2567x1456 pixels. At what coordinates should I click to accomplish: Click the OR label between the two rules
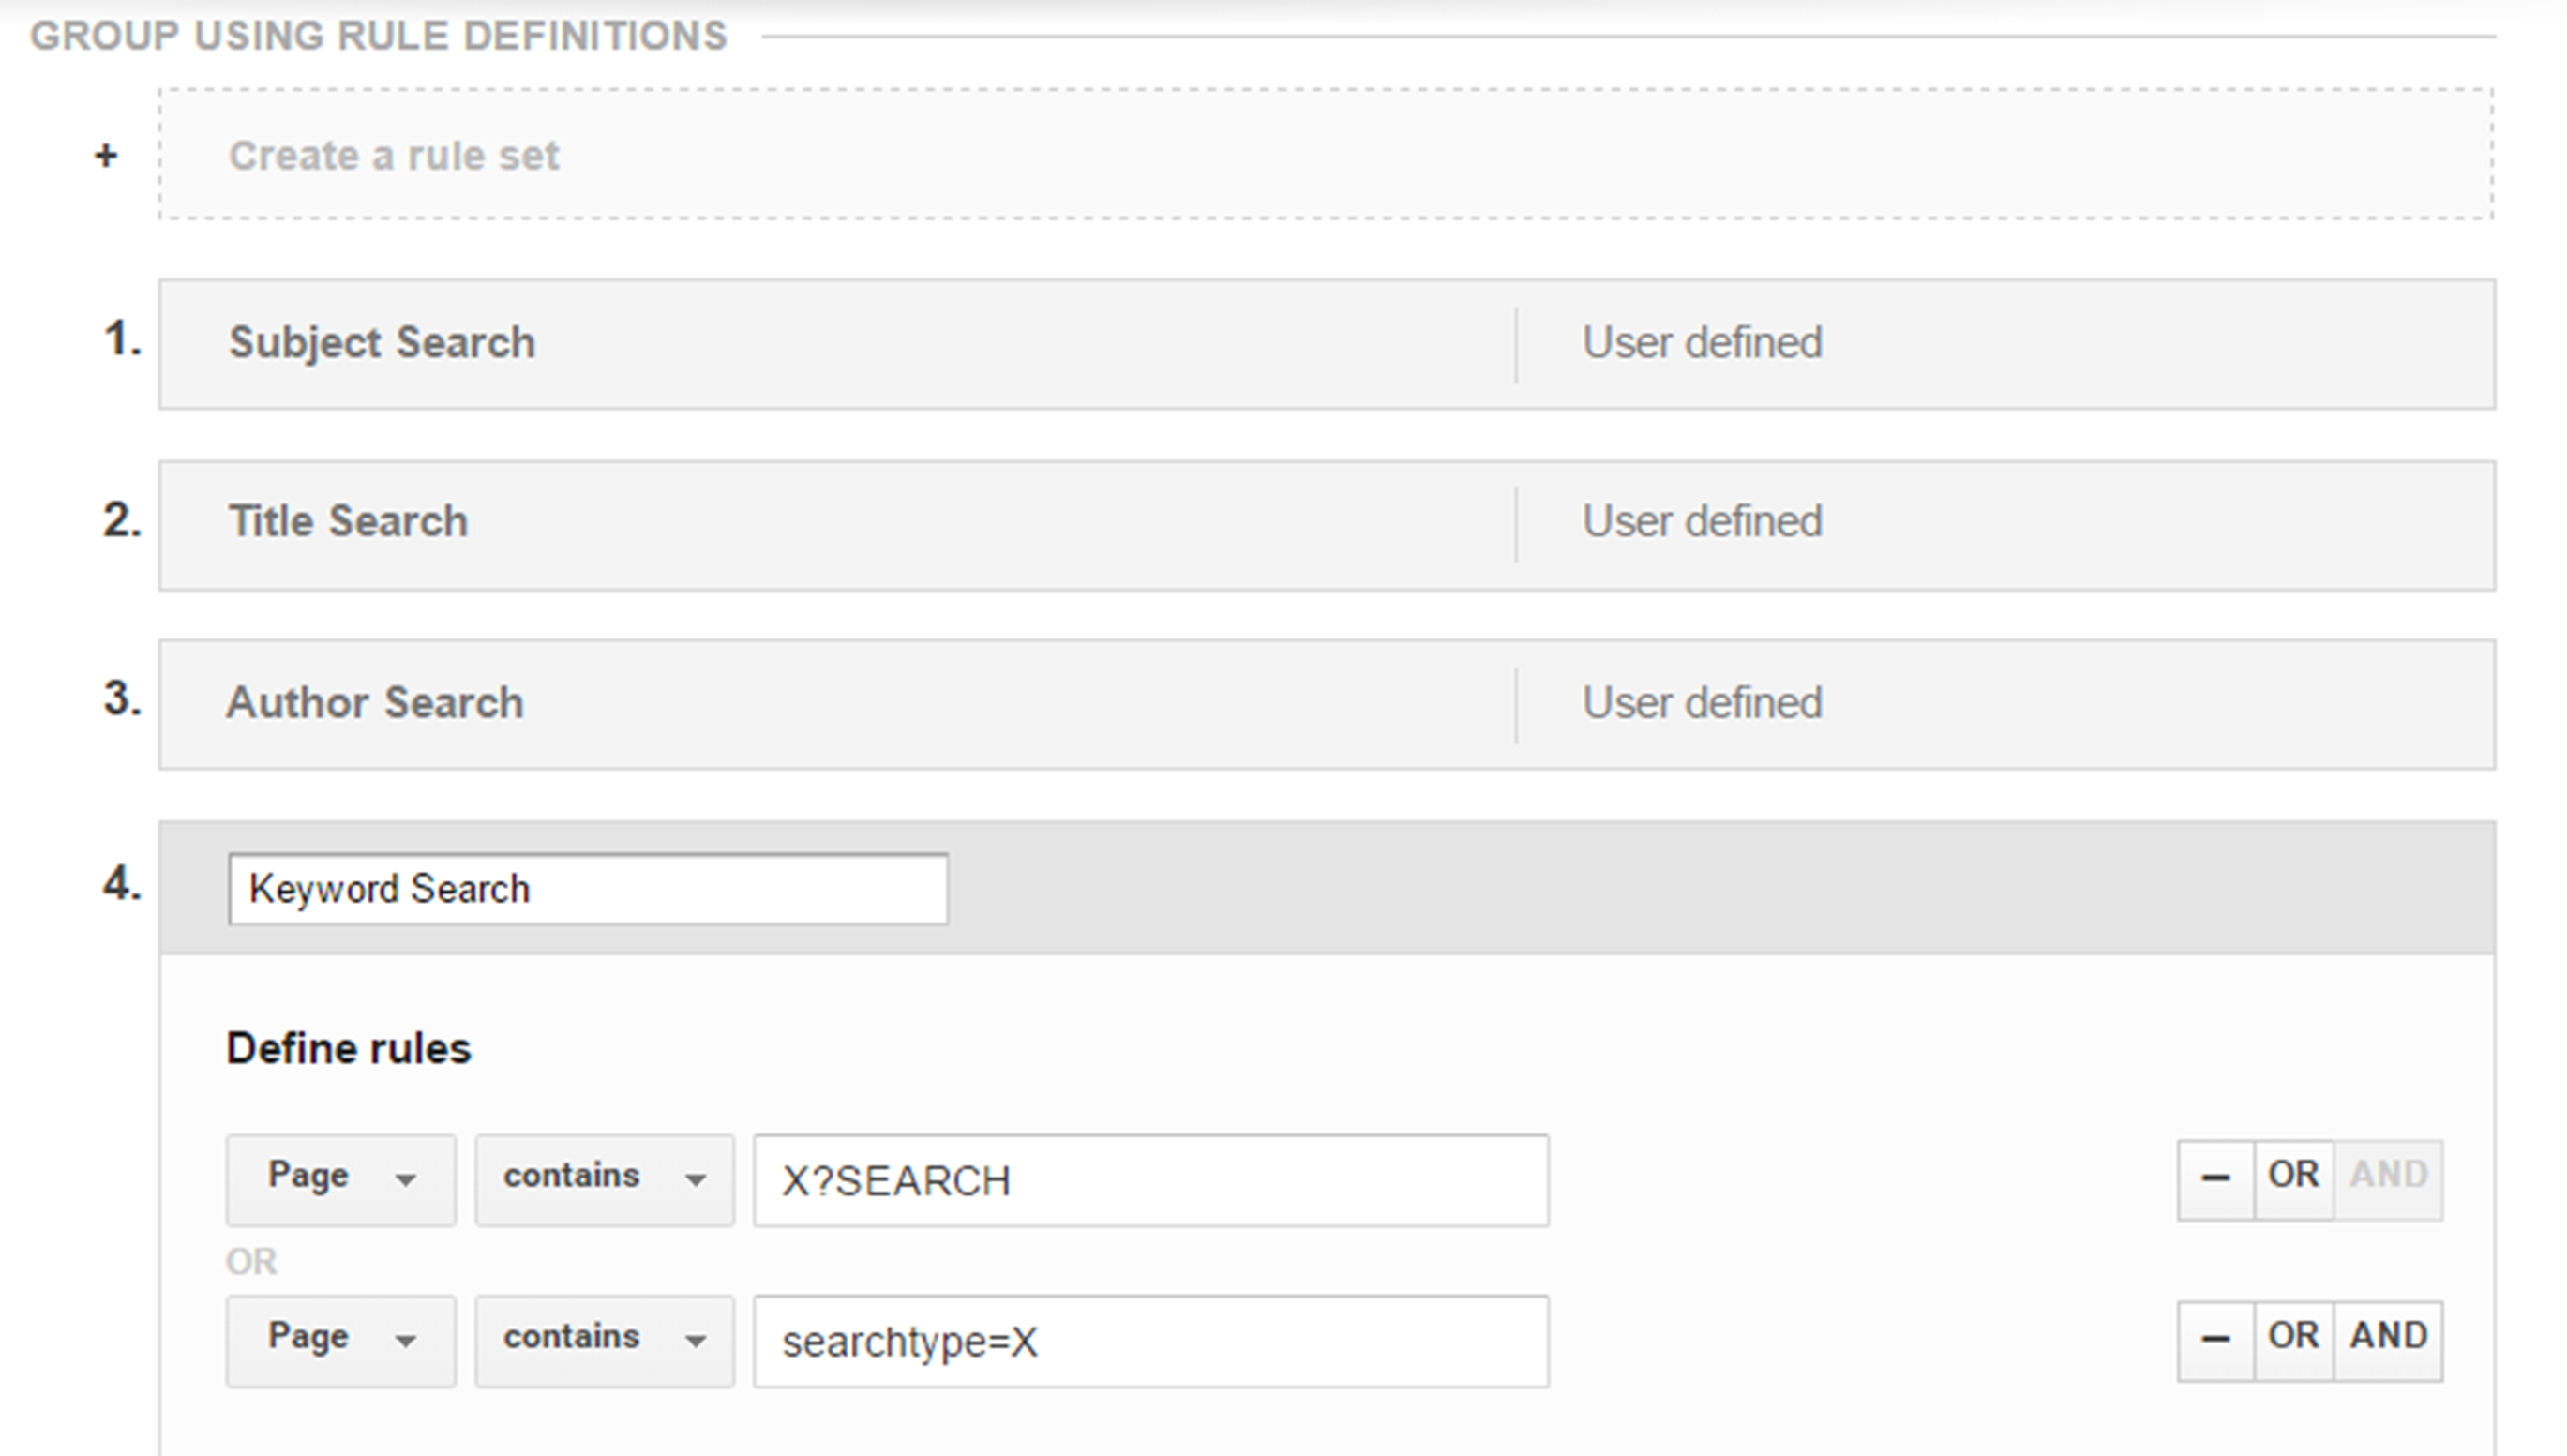(x=252, y=1258)
